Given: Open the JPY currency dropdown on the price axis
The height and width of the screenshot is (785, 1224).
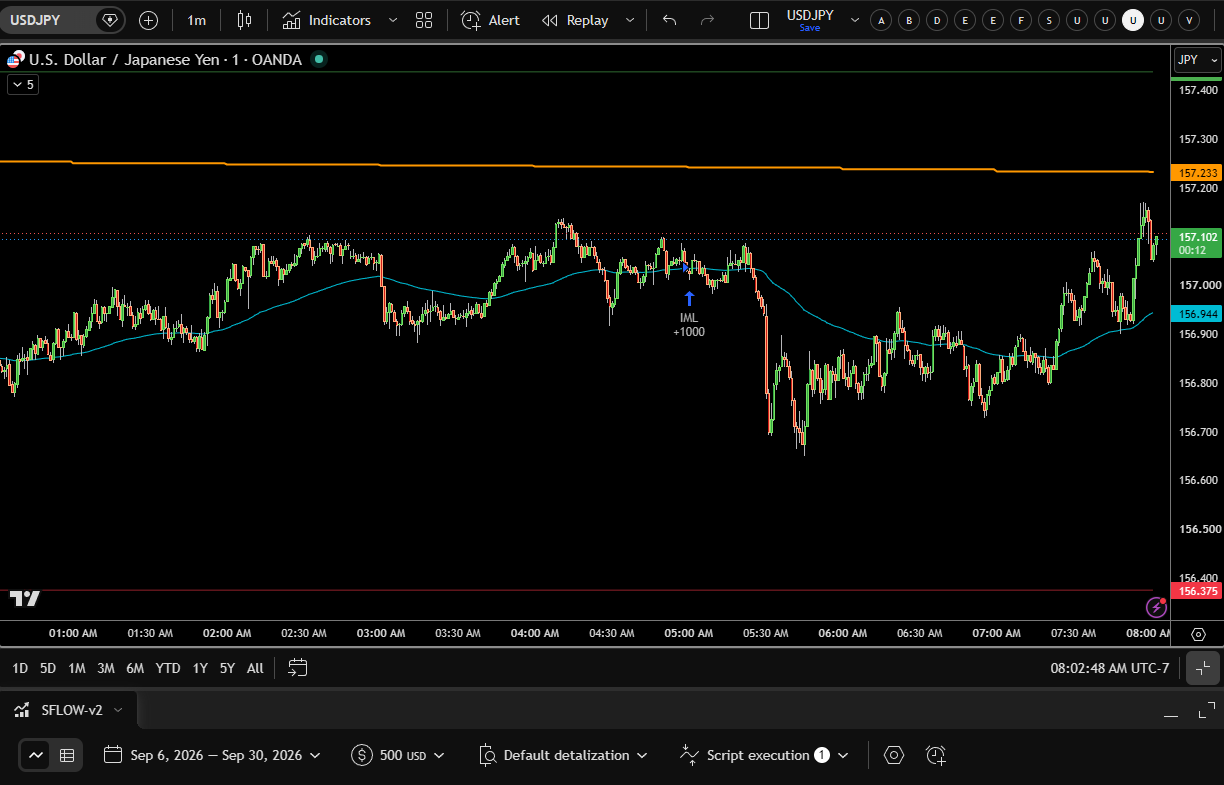Looking at the screenshot, I should coord(1197,60).
